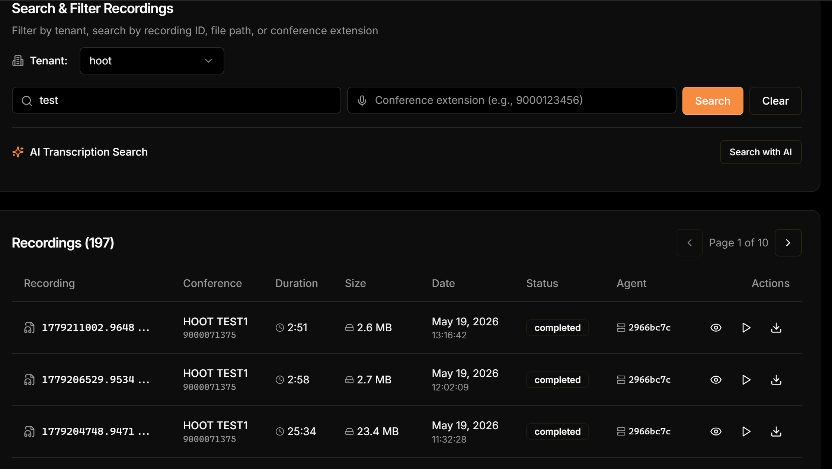832x469 pixels.
Task: Go to the previous recordings page
Action: (689, 243)
